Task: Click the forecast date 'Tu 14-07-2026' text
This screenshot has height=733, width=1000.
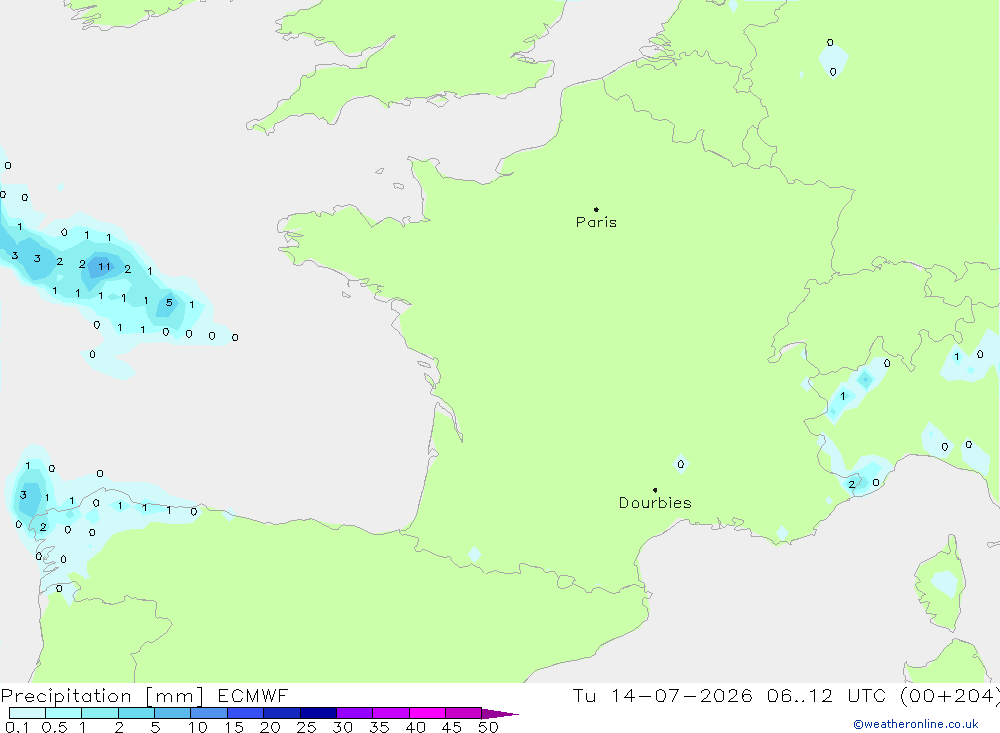Action: click(662, 696)
